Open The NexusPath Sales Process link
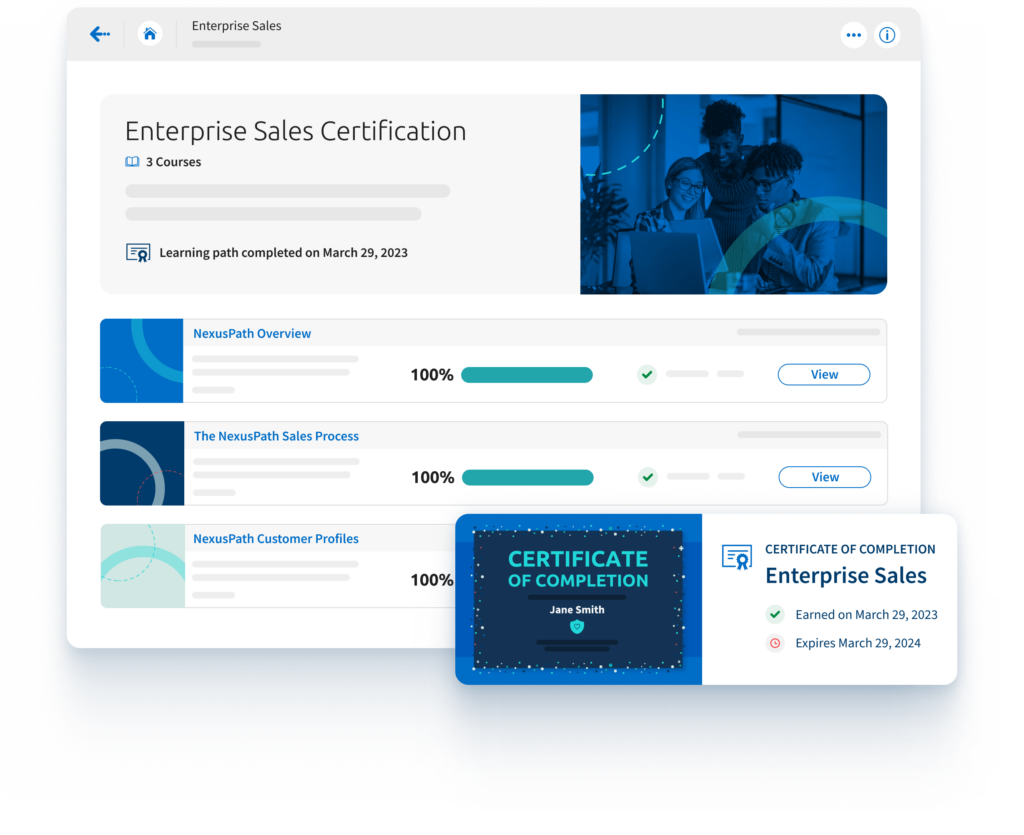The image size is (1024, 835). tap(276, 436)
